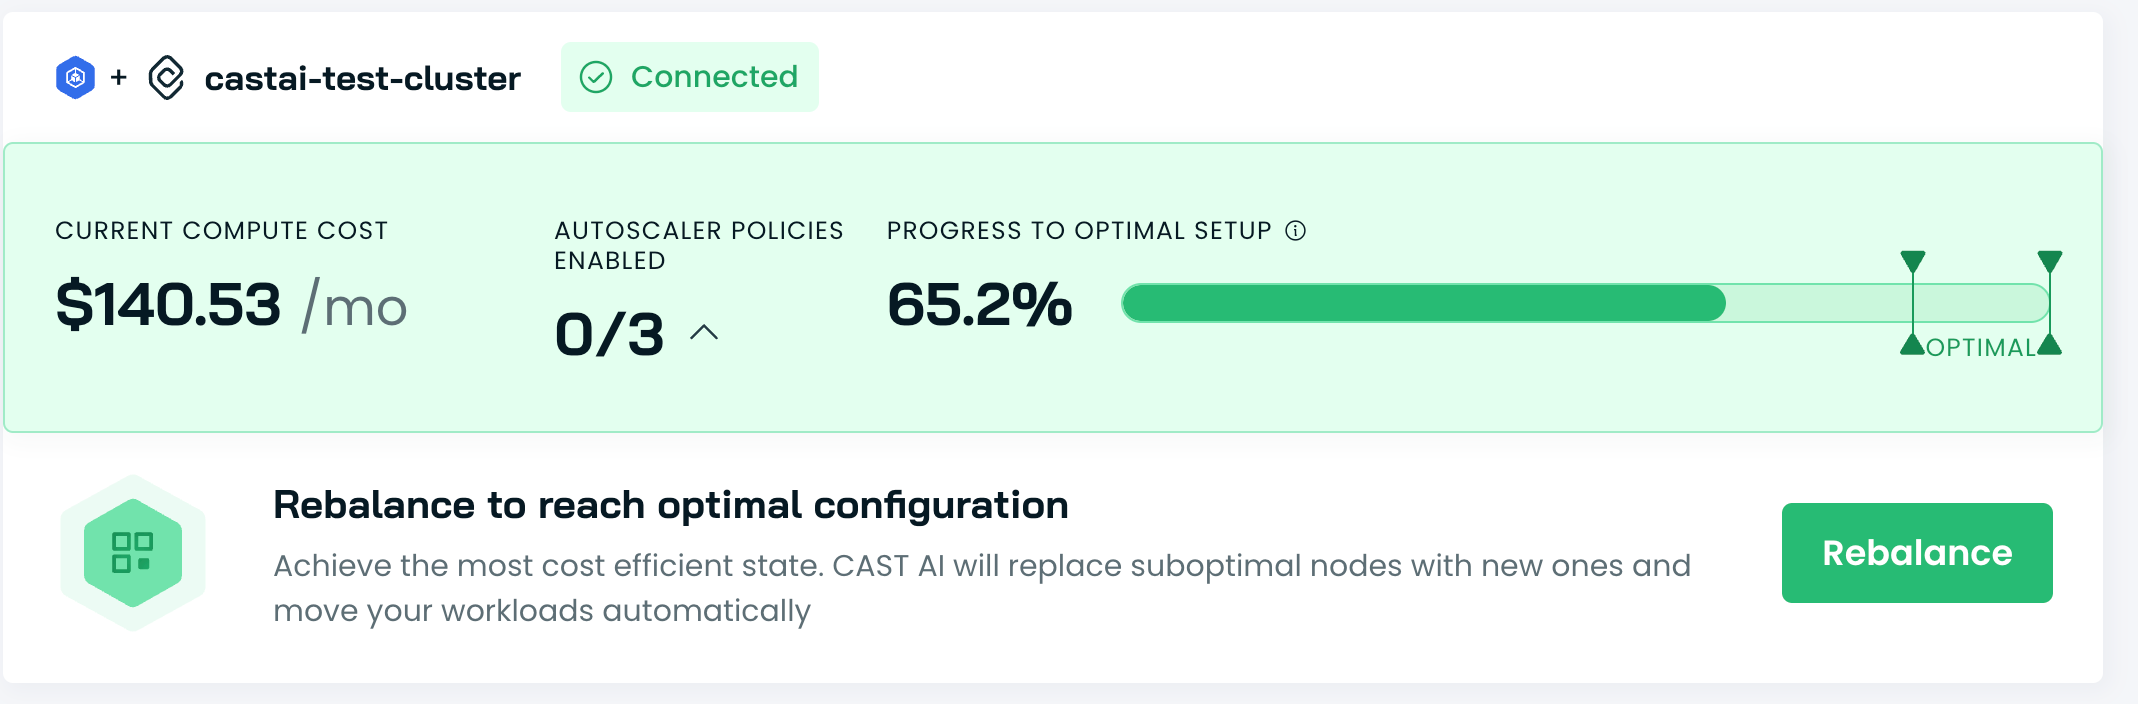This screenshot has width=2138, height=704.
Task: Click the left optimal range top triangle marker
Action: (x=1913, y=262)
